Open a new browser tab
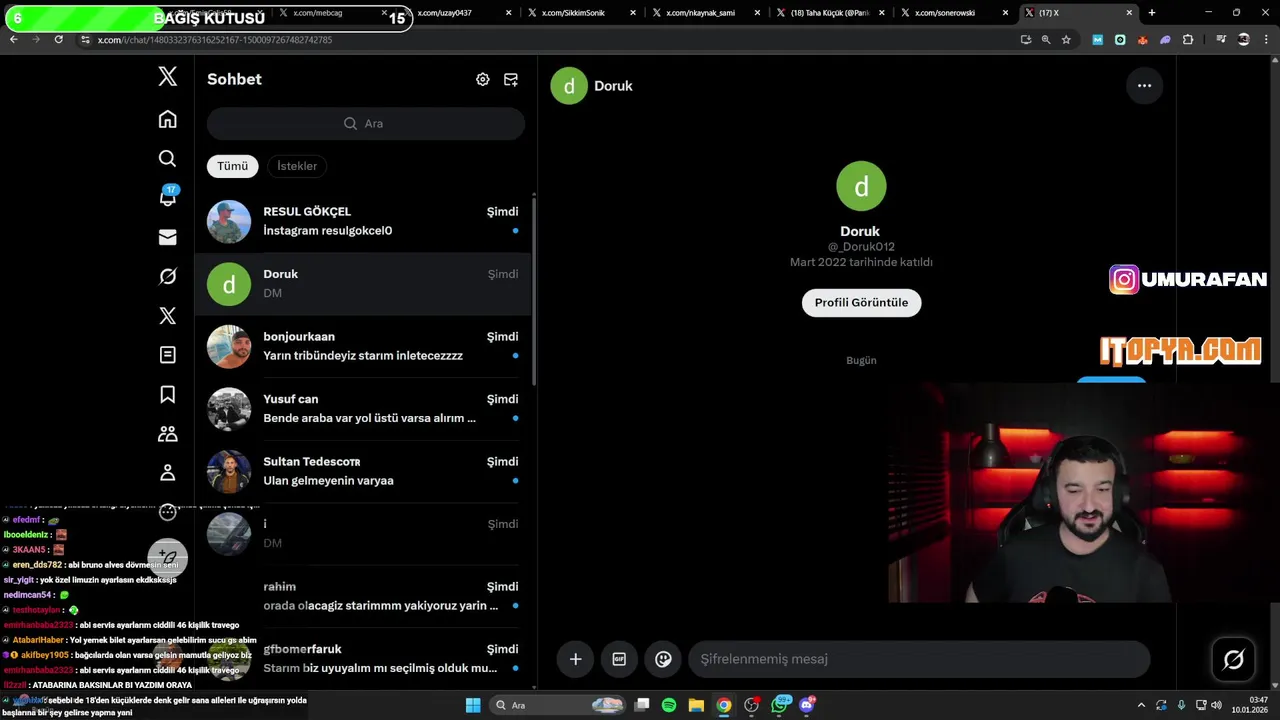The image size is (1280, 720). [x=1152, y=13]
